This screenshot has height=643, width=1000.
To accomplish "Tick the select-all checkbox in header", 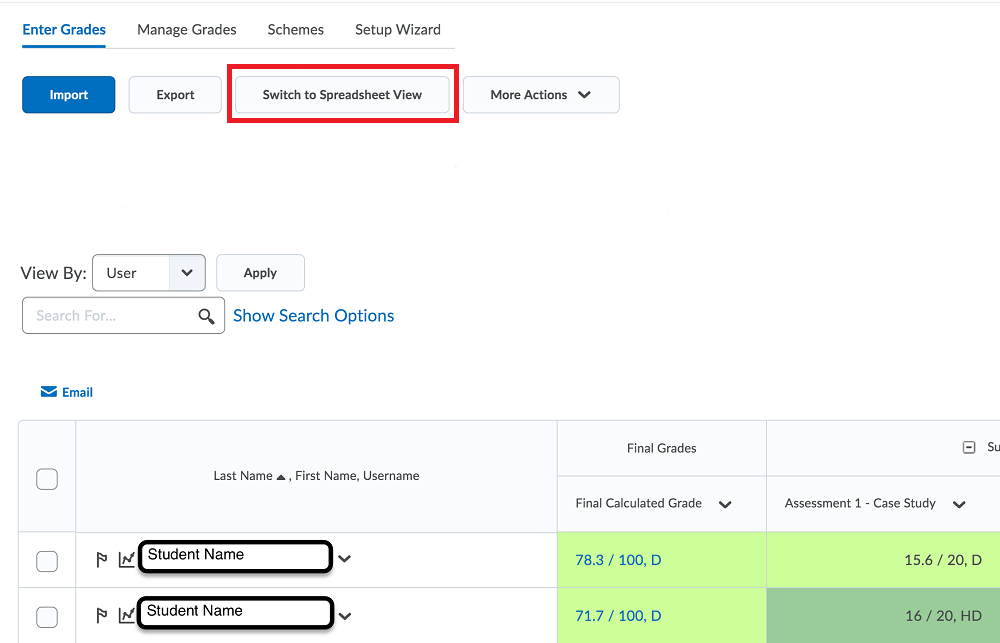I will (47, 479).
